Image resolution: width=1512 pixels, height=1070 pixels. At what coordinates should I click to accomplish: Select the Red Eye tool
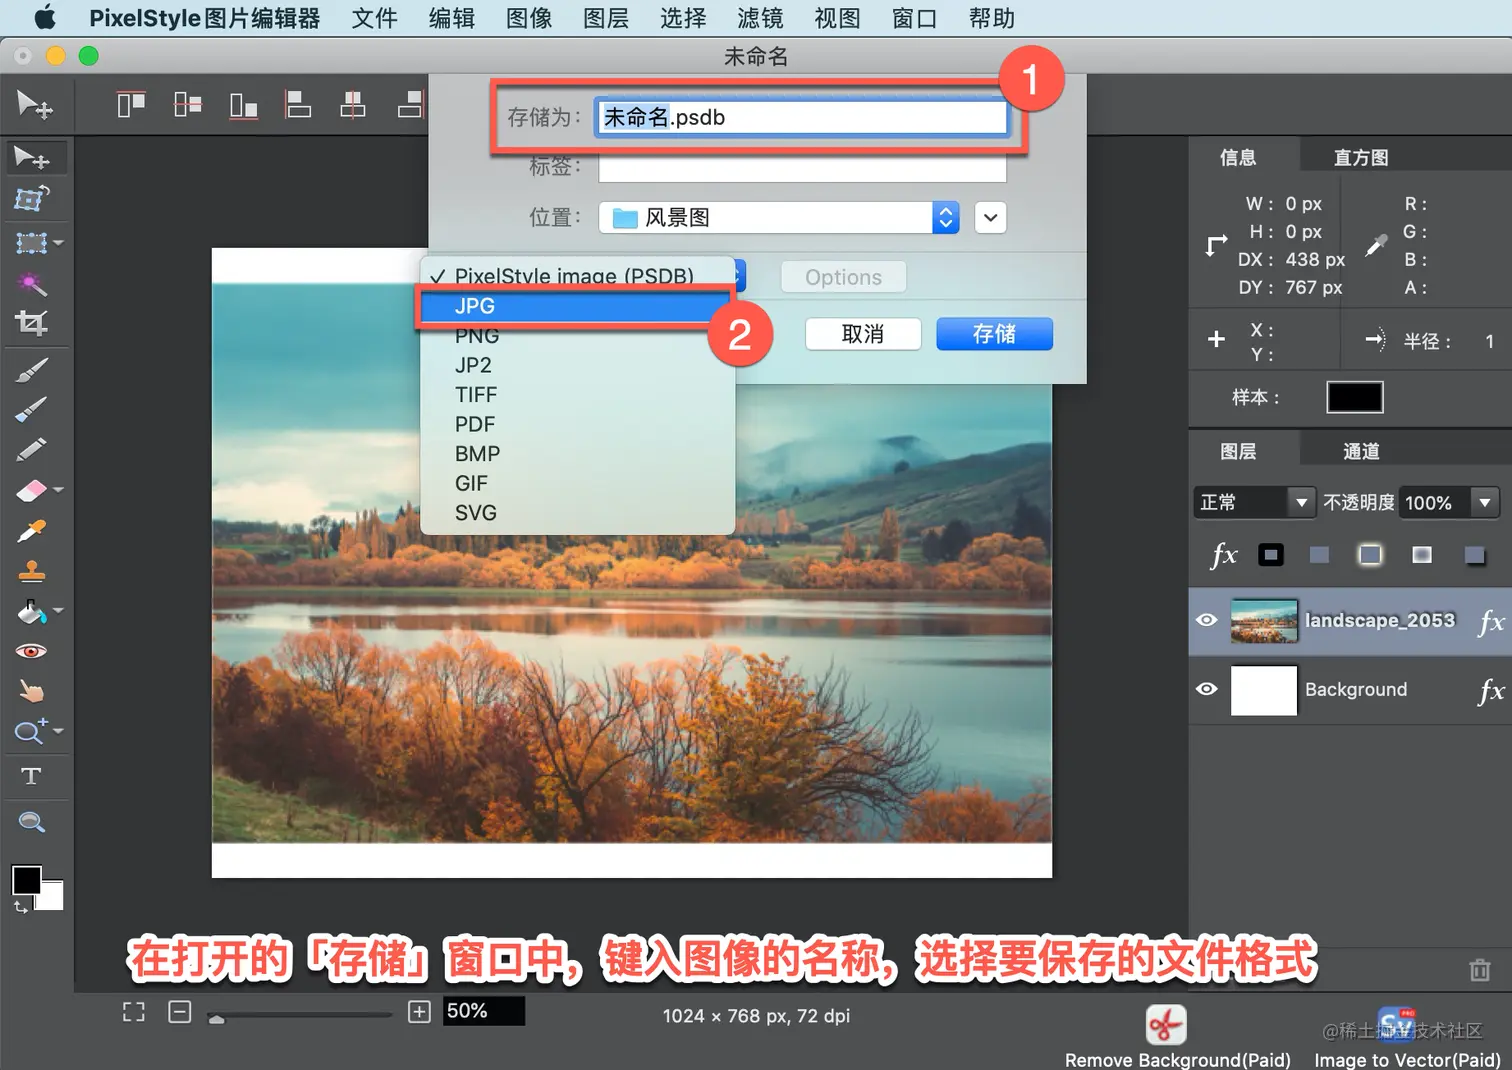31,651
